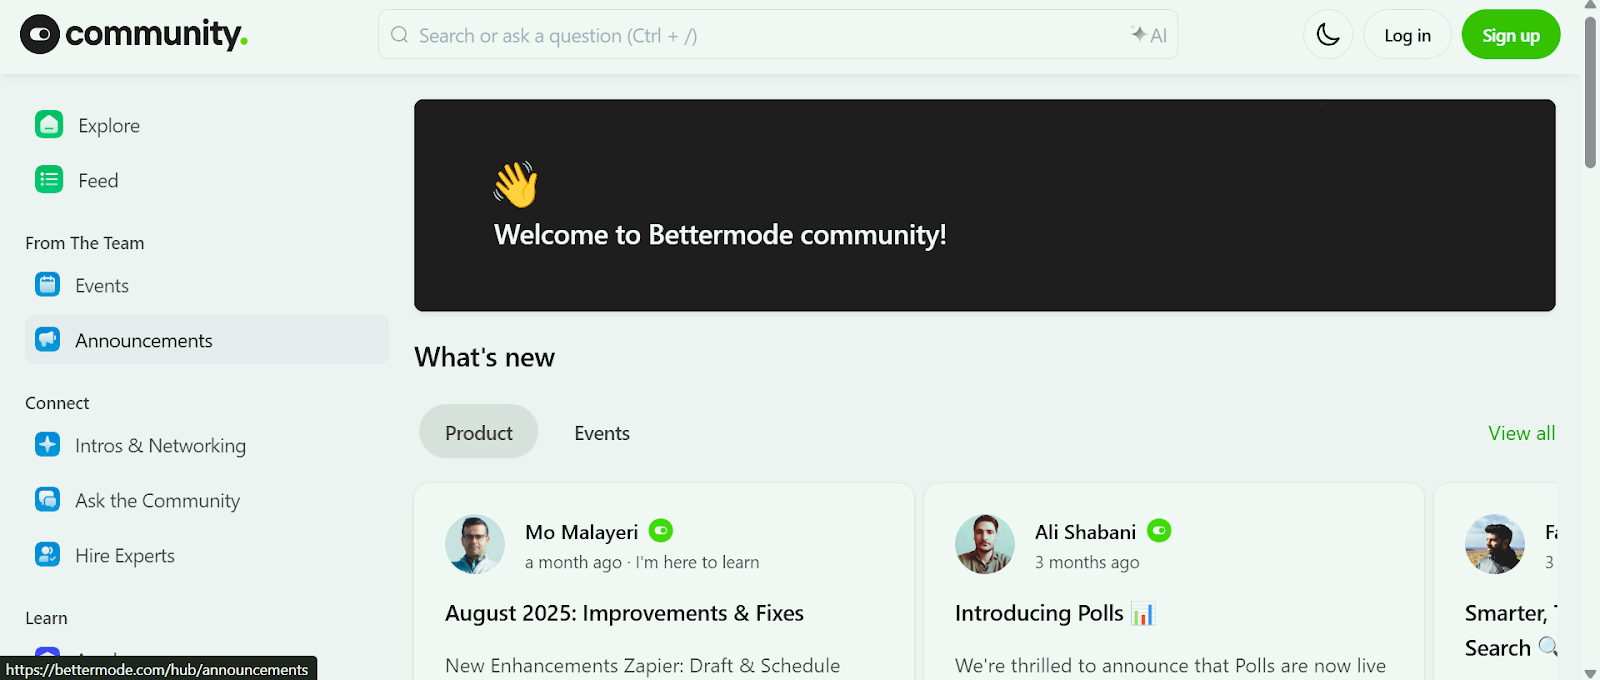The image size is (1600, 680).
Task: Click the search magnifier icon
Action: [400, 35]
